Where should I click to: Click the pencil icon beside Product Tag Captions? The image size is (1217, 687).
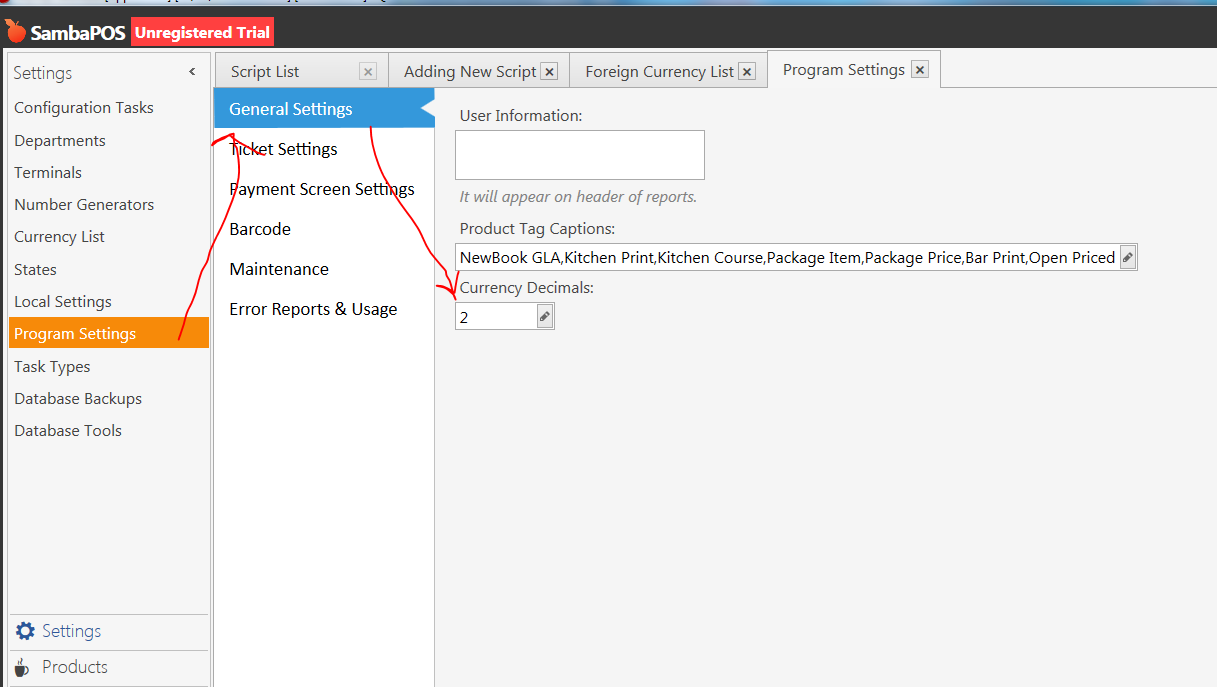[1127, 257]
